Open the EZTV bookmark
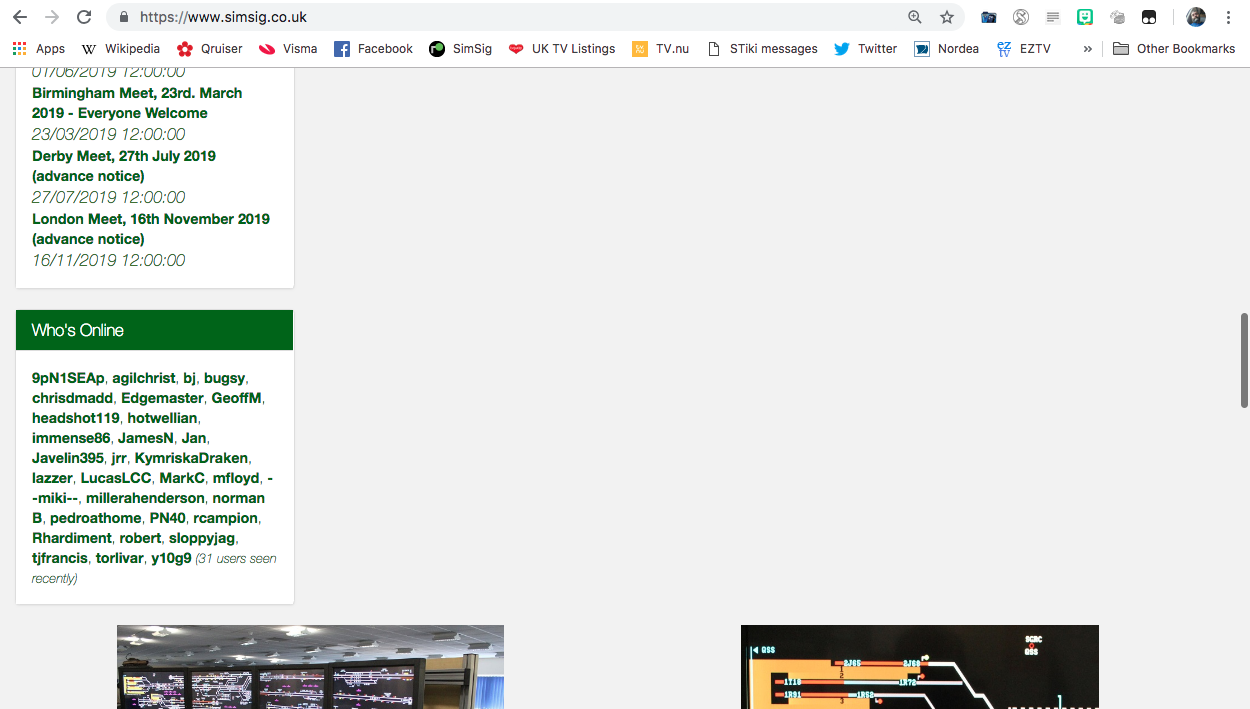The image size is (1250, 709). pyautogui.click(x=1023, y=48)
